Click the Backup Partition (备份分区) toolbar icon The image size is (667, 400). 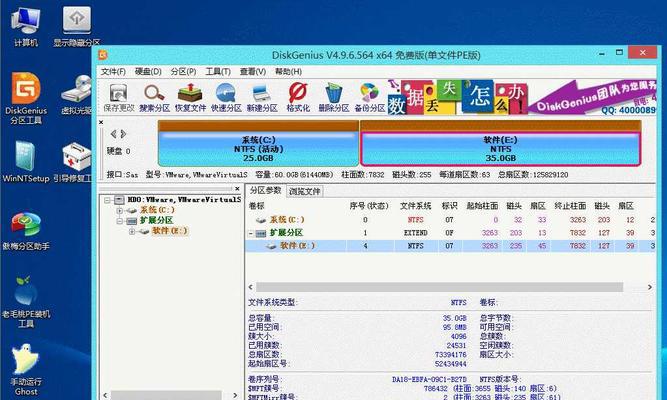[370, 98]
